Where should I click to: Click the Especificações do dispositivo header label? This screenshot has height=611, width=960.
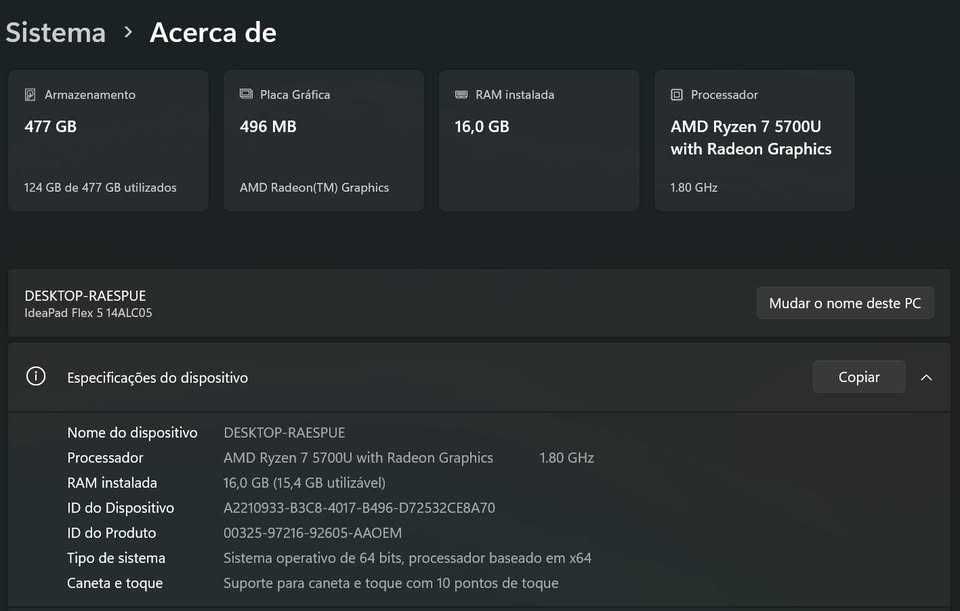pyautogui.click(x=157, y=378)
